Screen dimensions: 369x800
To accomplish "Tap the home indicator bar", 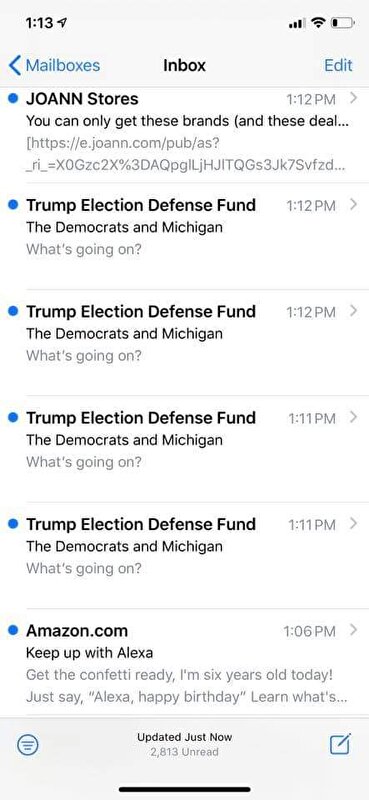I will [184, 790].
